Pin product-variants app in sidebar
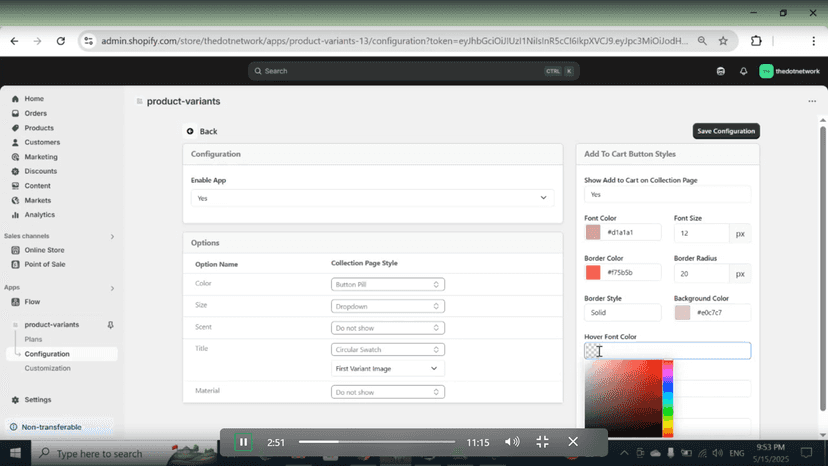This screenshot has height=466, width=828. (110, 325)
